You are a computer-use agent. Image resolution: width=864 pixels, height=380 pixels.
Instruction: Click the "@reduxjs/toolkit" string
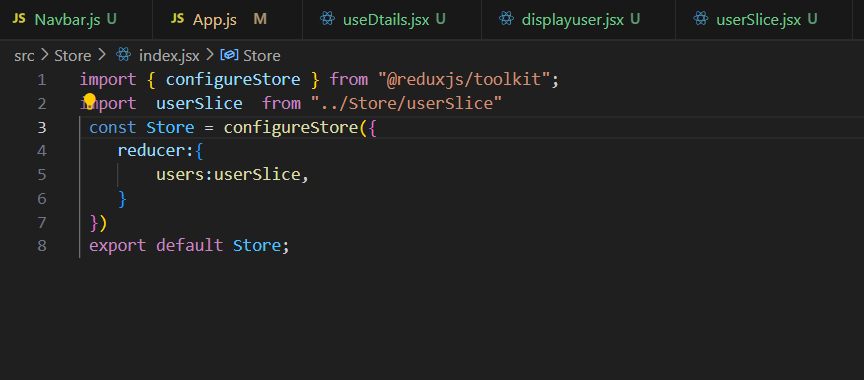click(x=465, y=80)
